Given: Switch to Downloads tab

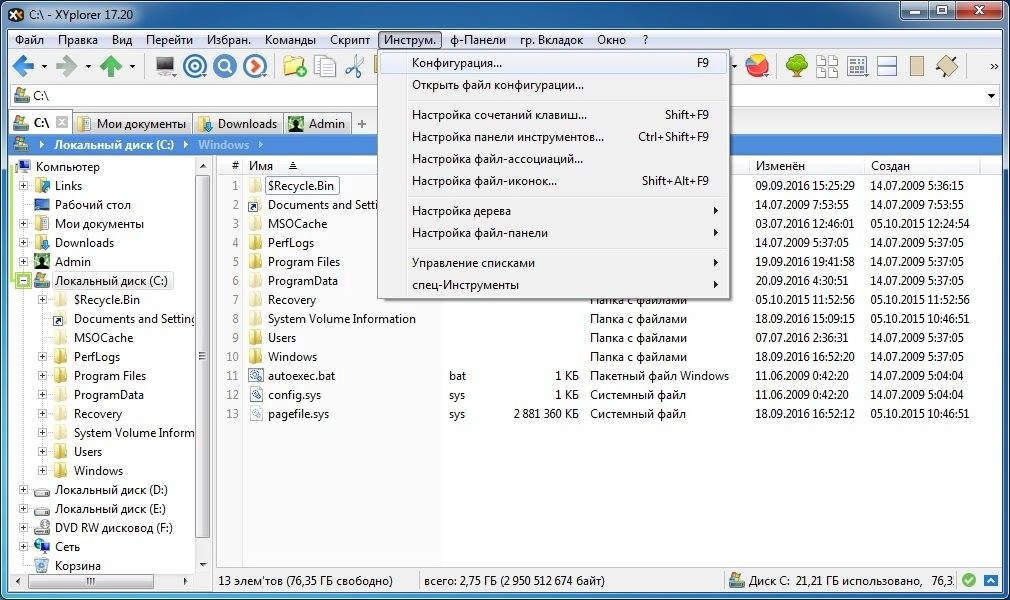Looking at the screenshot, I should coord(240,124).
